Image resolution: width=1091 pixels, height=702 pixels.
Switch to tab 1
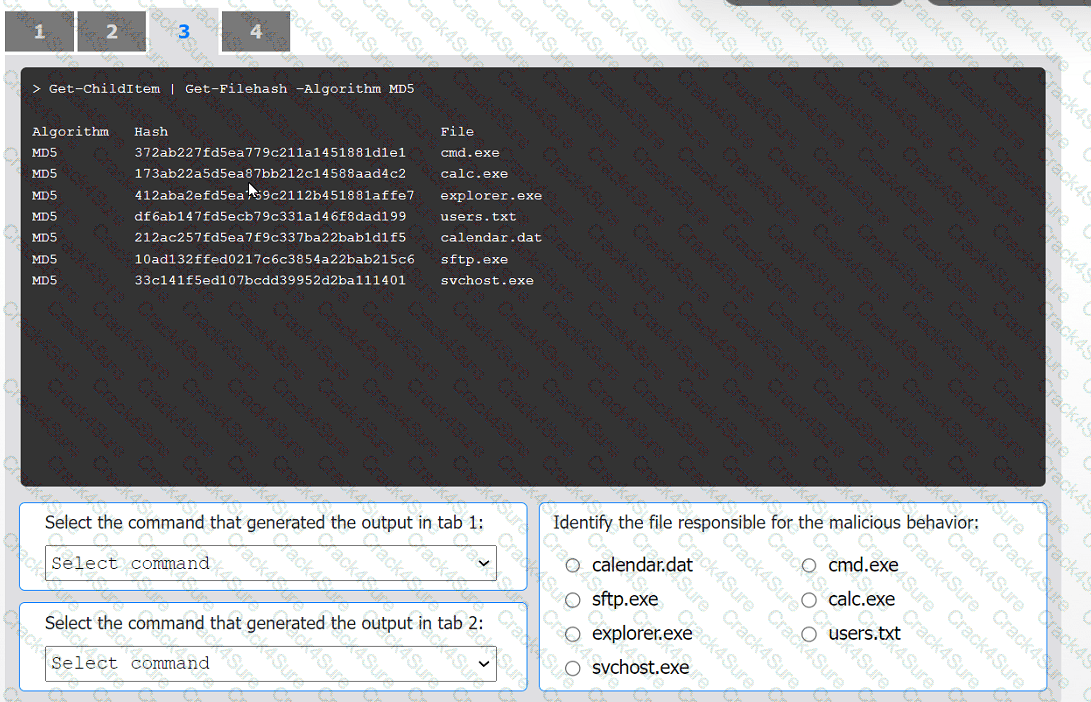pyautogui.click(x=39, y=30)
